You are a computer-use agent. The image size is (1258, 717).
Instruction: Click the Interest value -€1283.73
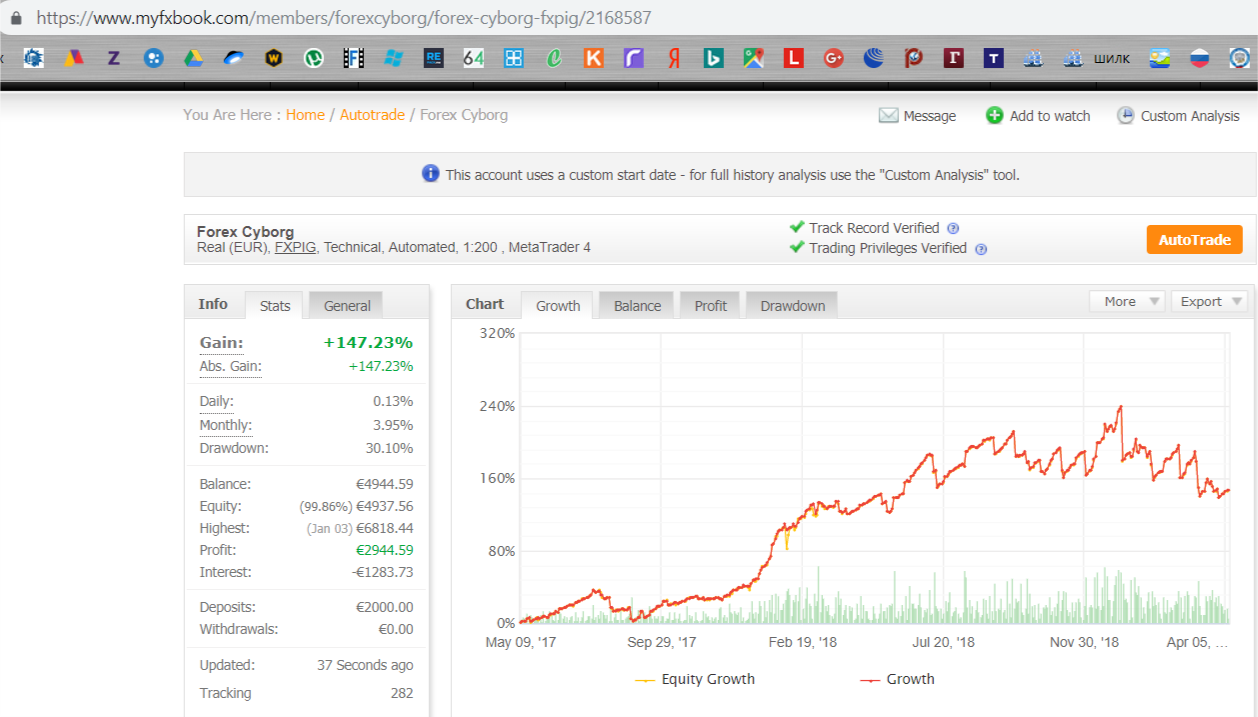click(381, 572)
